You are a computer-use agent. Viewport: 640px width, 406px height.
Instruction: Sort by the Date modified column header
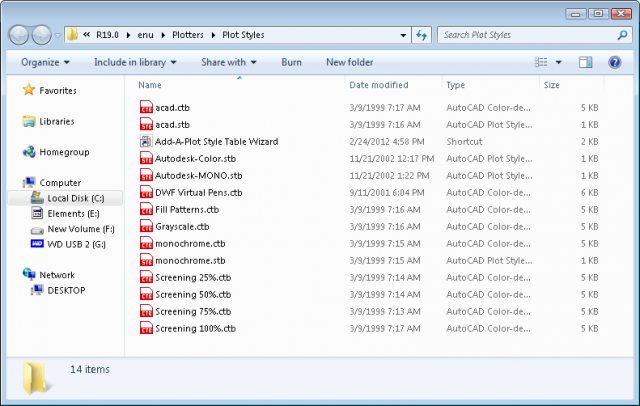point(378,85)
